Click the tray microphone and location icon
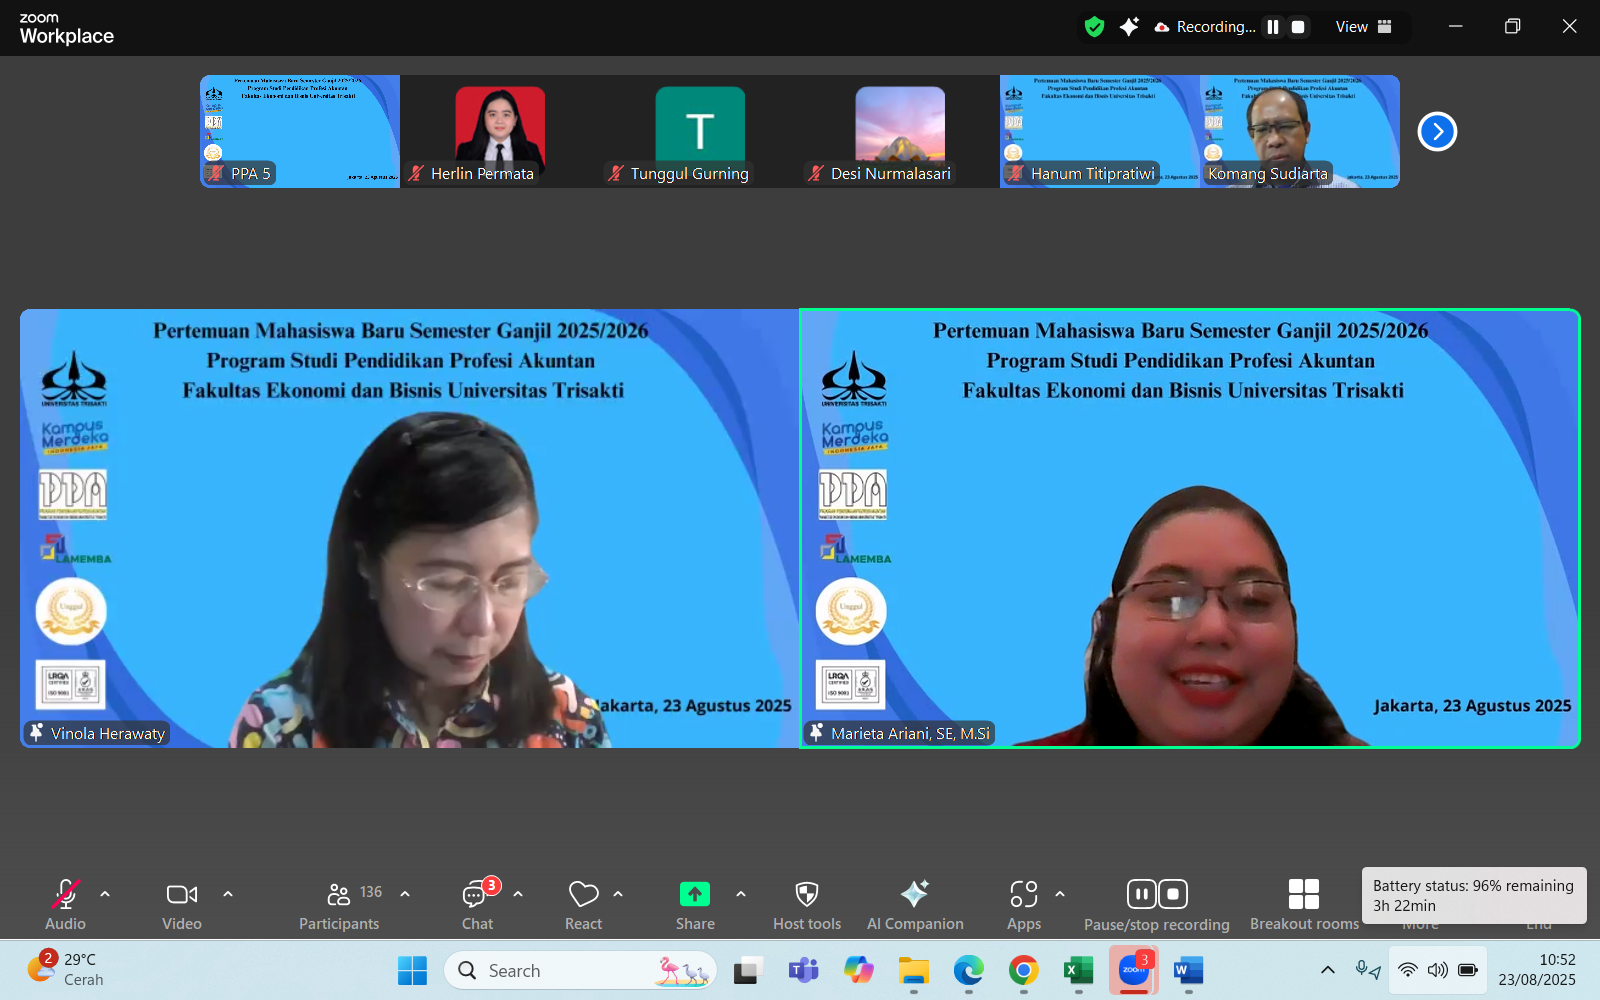This screenshot has width=1600, height=1000. coord(1368,970)
